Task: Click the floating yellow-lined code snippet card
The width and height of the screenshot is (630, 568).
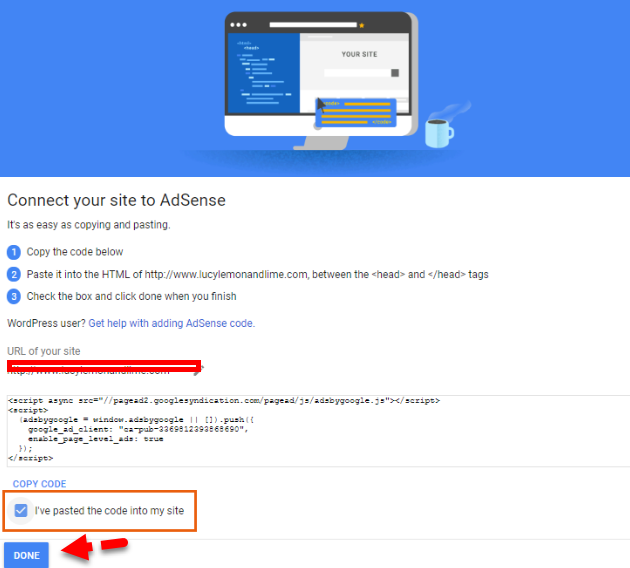Action: 359,113
